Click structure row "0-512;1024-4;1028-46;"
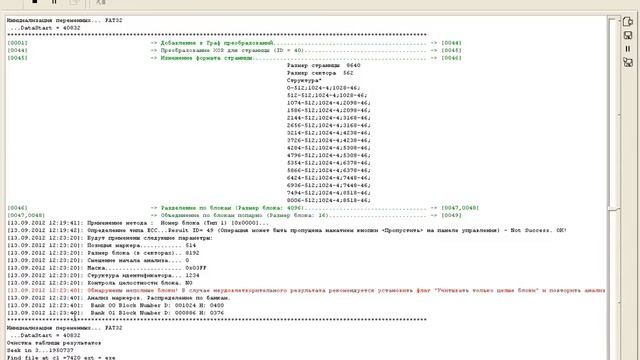Viewport: 640px width, 360px height. point(323,88)
